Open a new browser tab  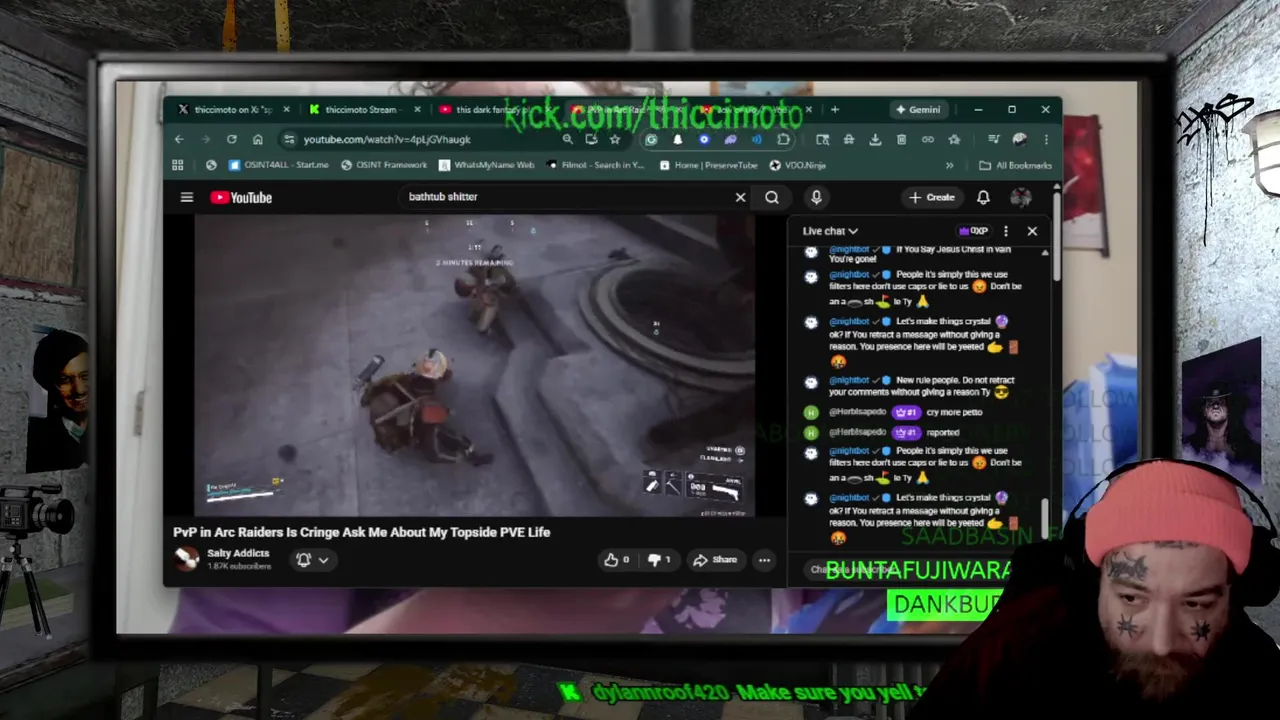click(835, 110)
